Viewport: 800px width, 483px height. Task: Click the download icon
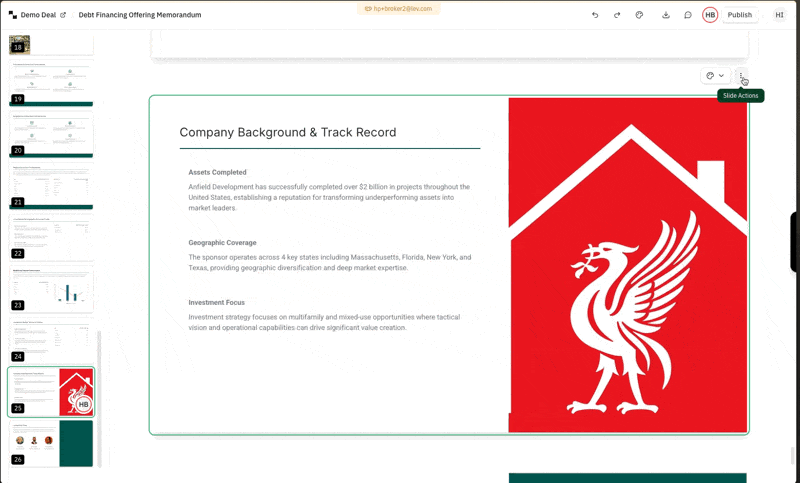tap(666, 15)
